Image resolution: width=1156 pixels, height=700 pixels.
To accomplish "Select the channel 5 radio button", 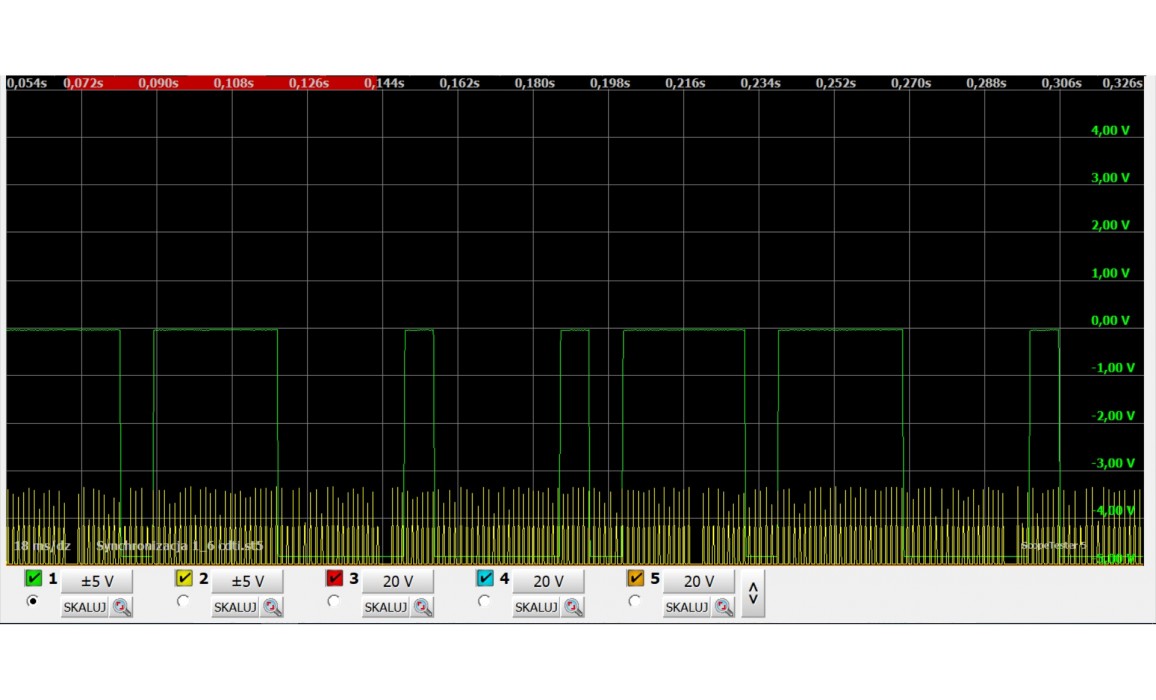I will coord(634,601).
